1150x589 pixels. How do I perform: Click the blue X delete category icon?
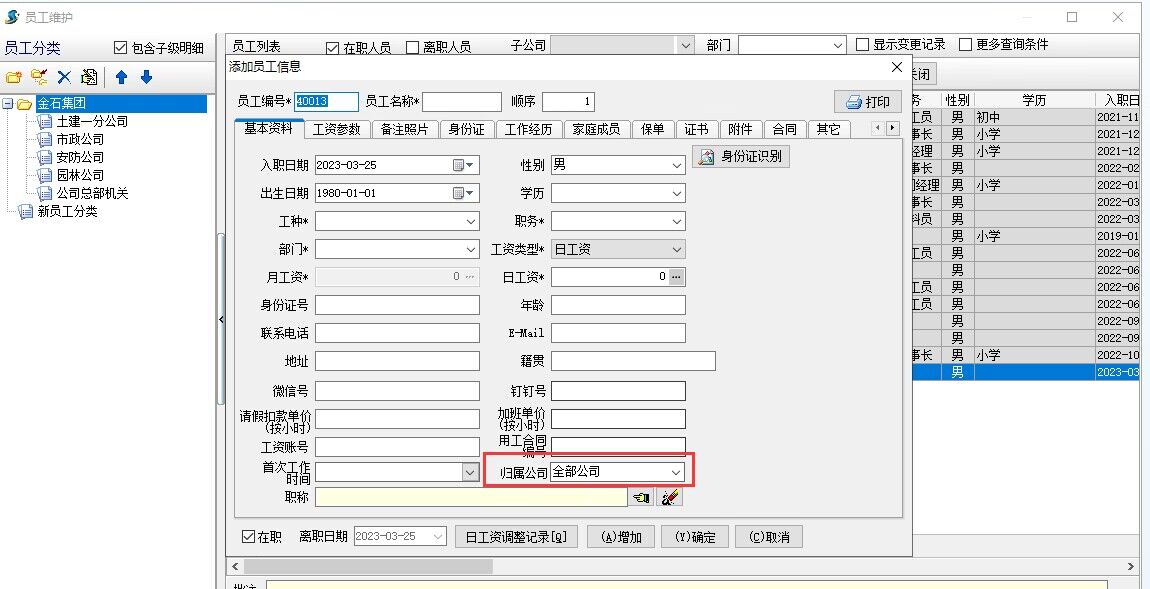(x=64, y=77)
